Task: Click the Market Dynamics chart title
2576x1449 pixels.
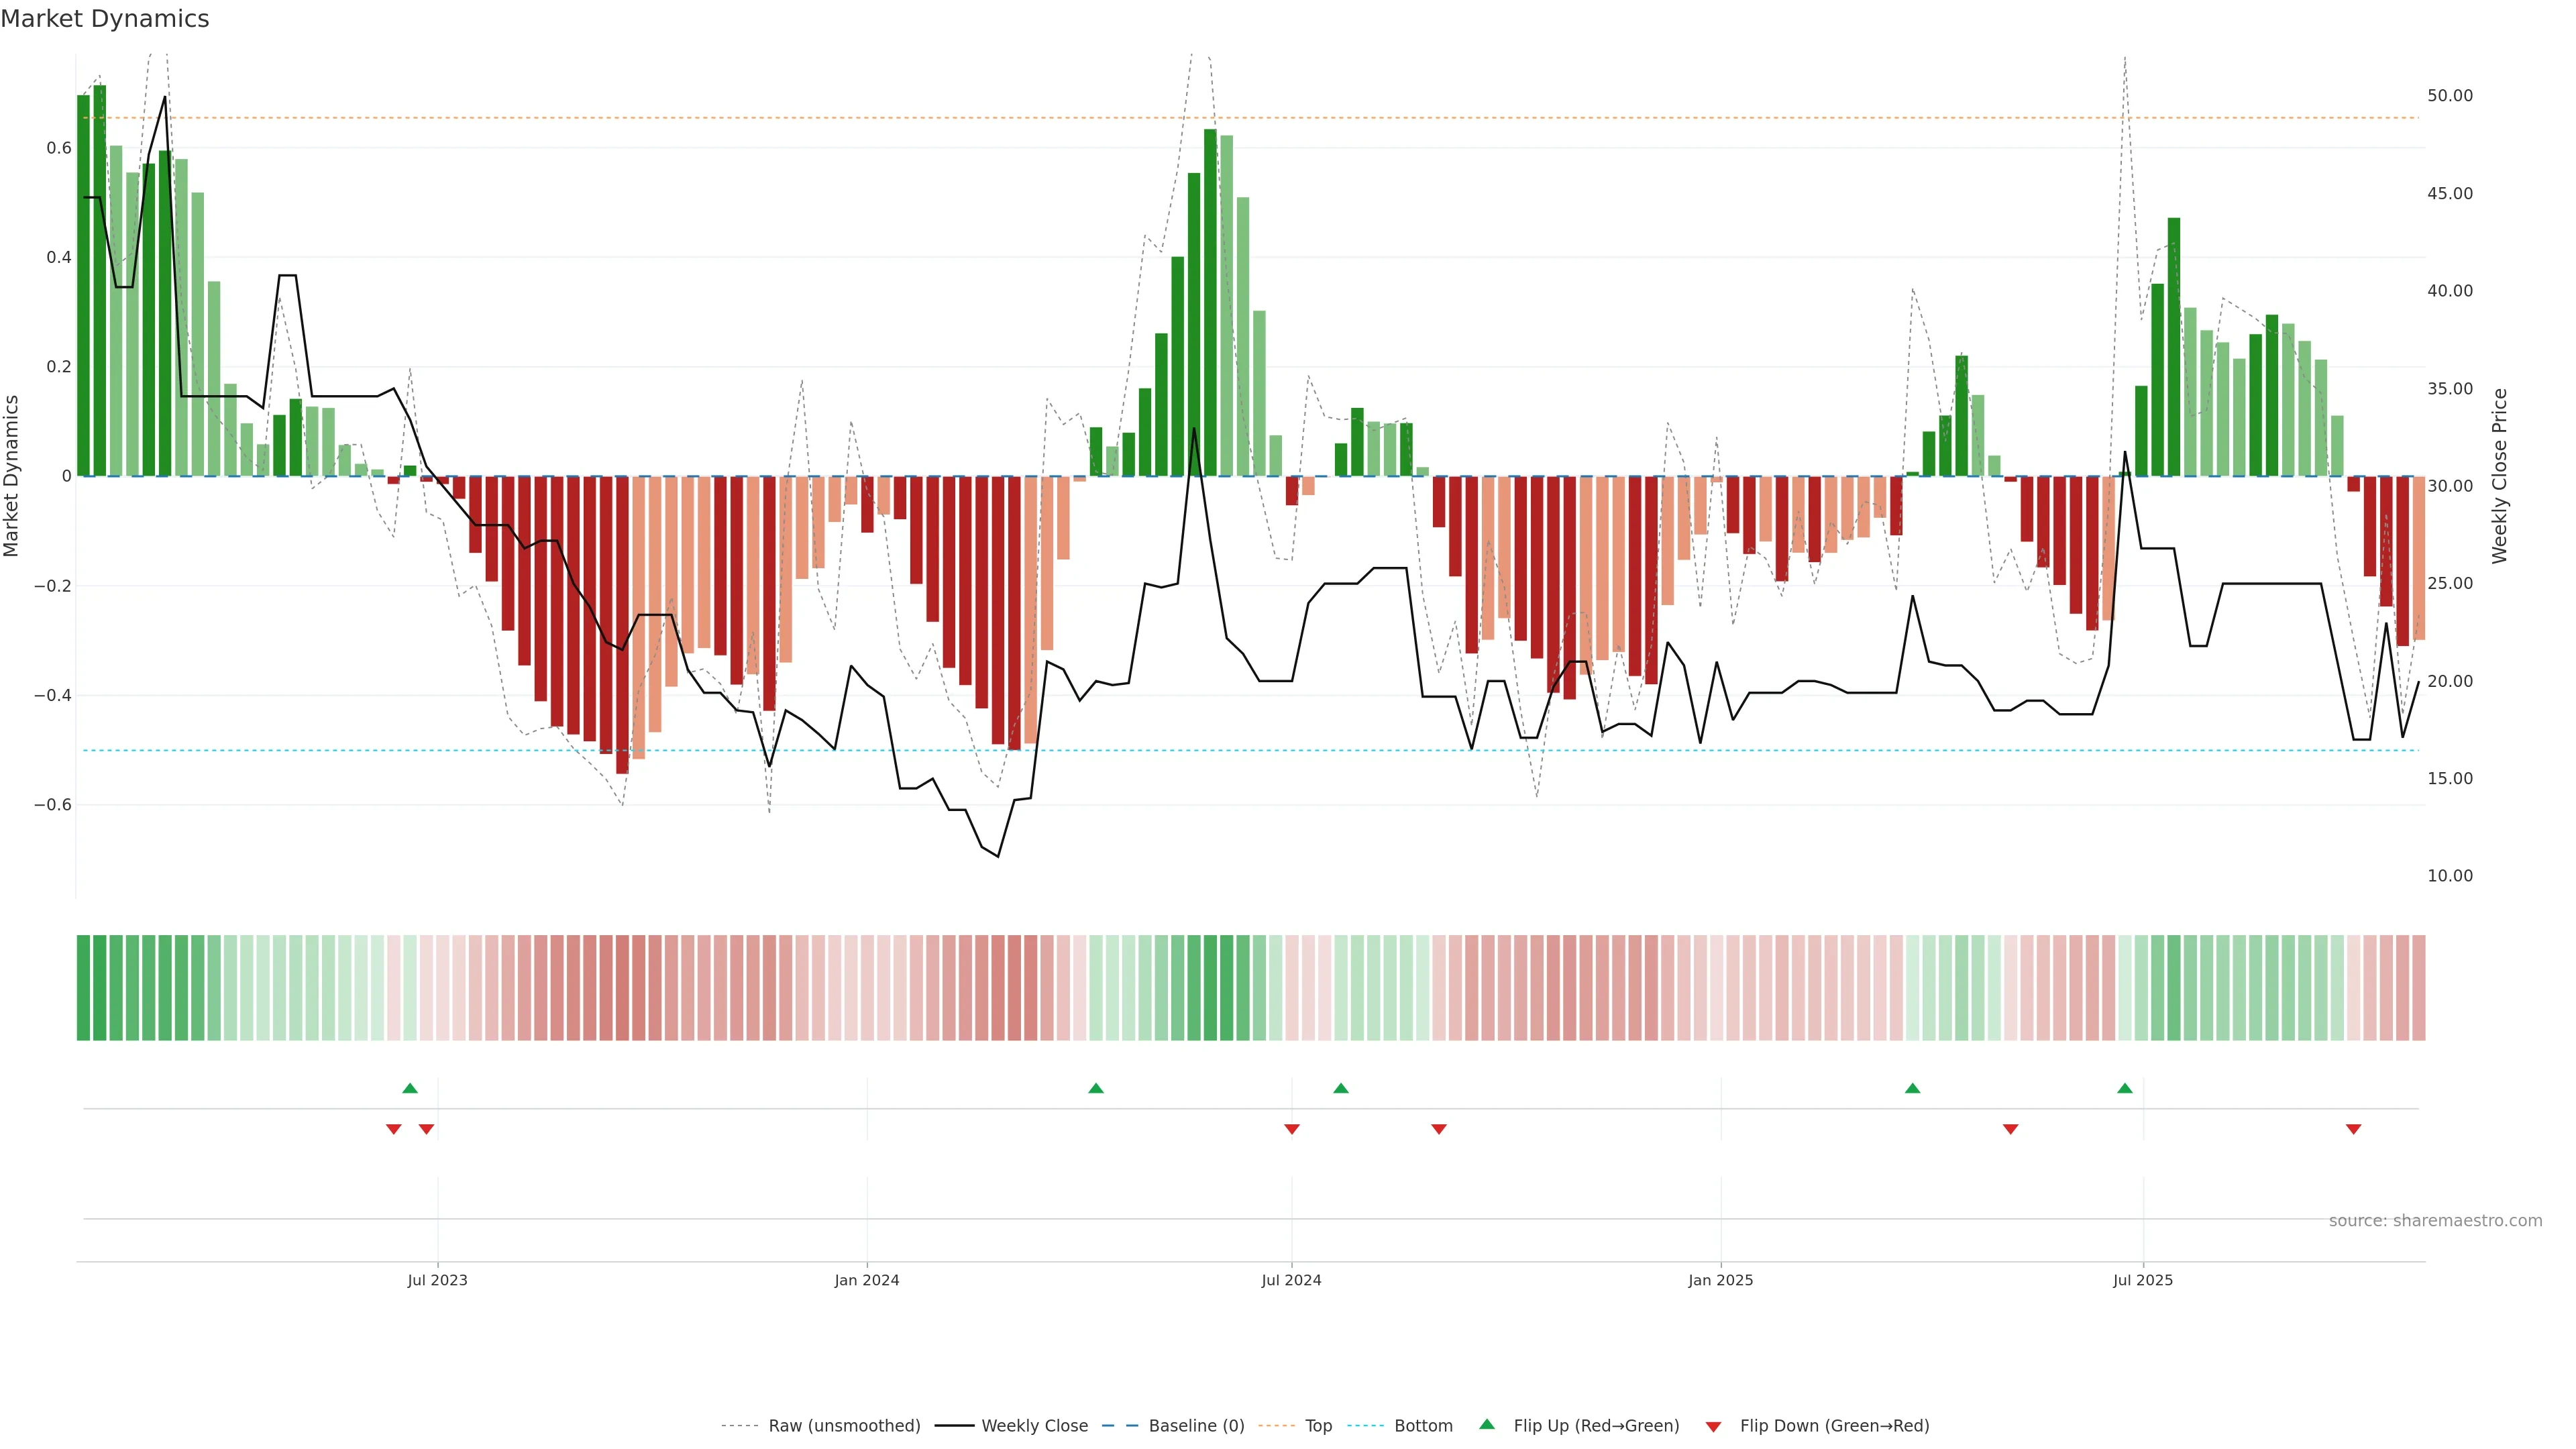Action: 105,19
